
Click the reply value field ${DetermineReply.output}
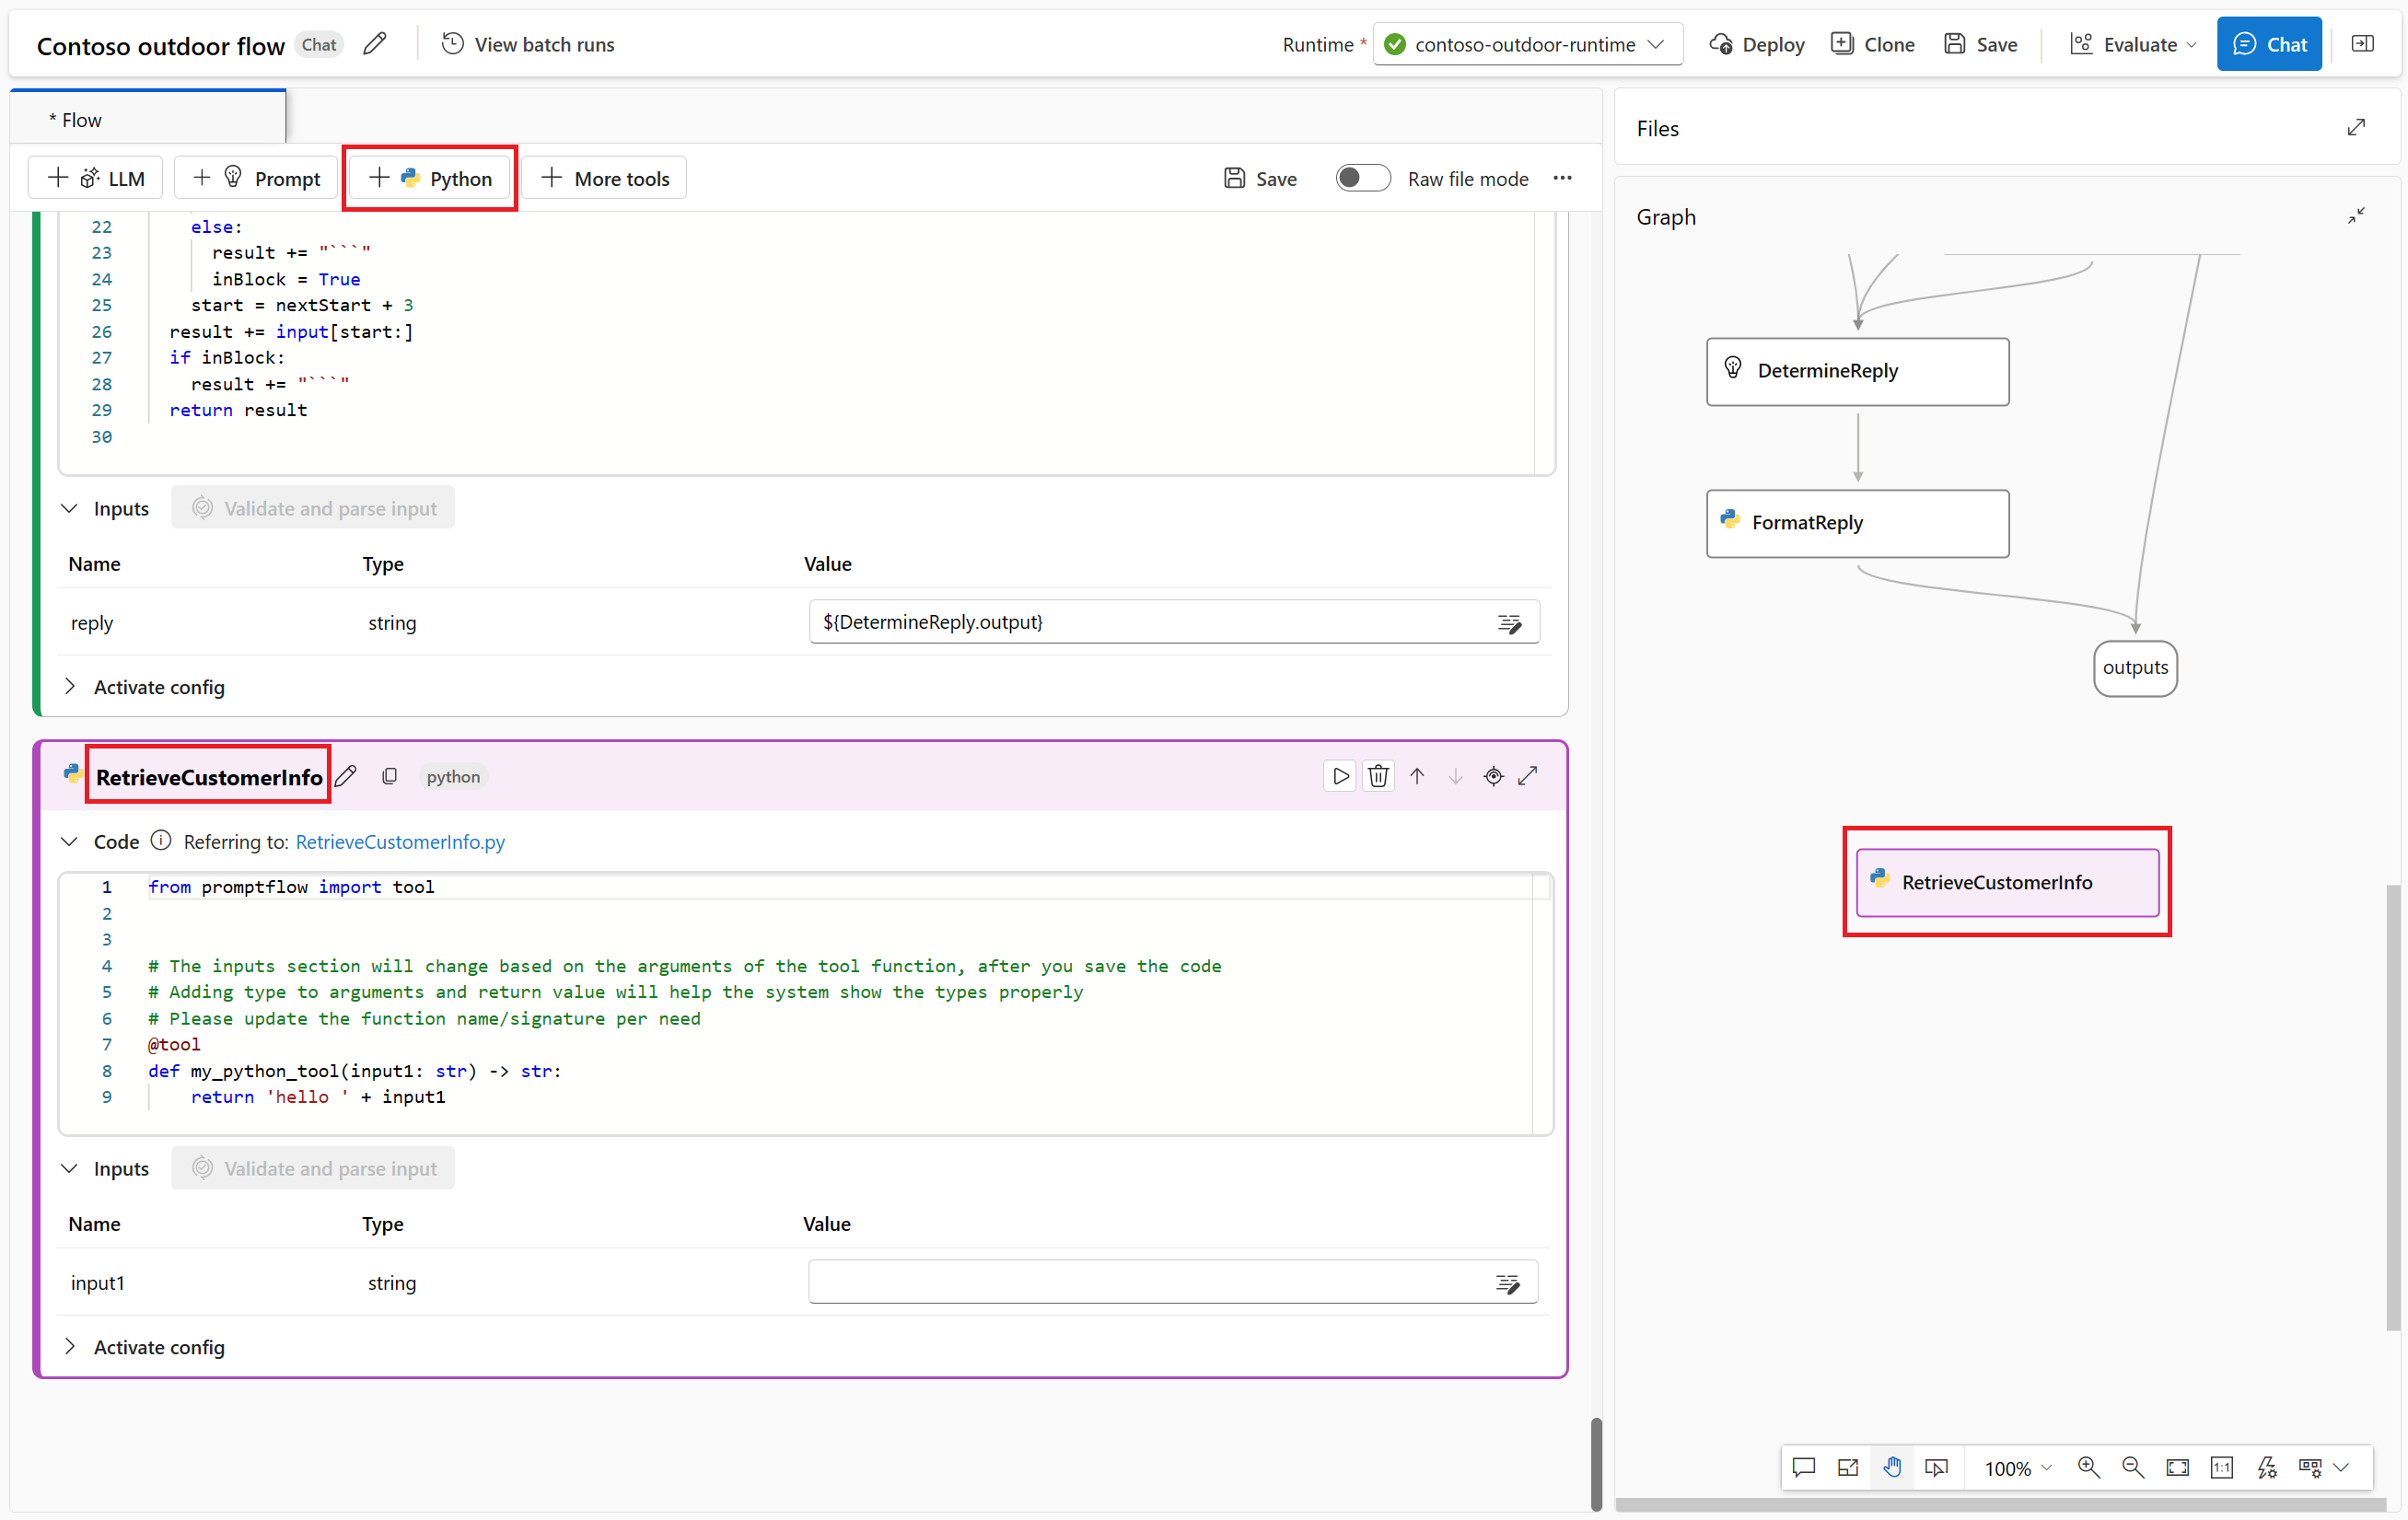click(1174, 622)
